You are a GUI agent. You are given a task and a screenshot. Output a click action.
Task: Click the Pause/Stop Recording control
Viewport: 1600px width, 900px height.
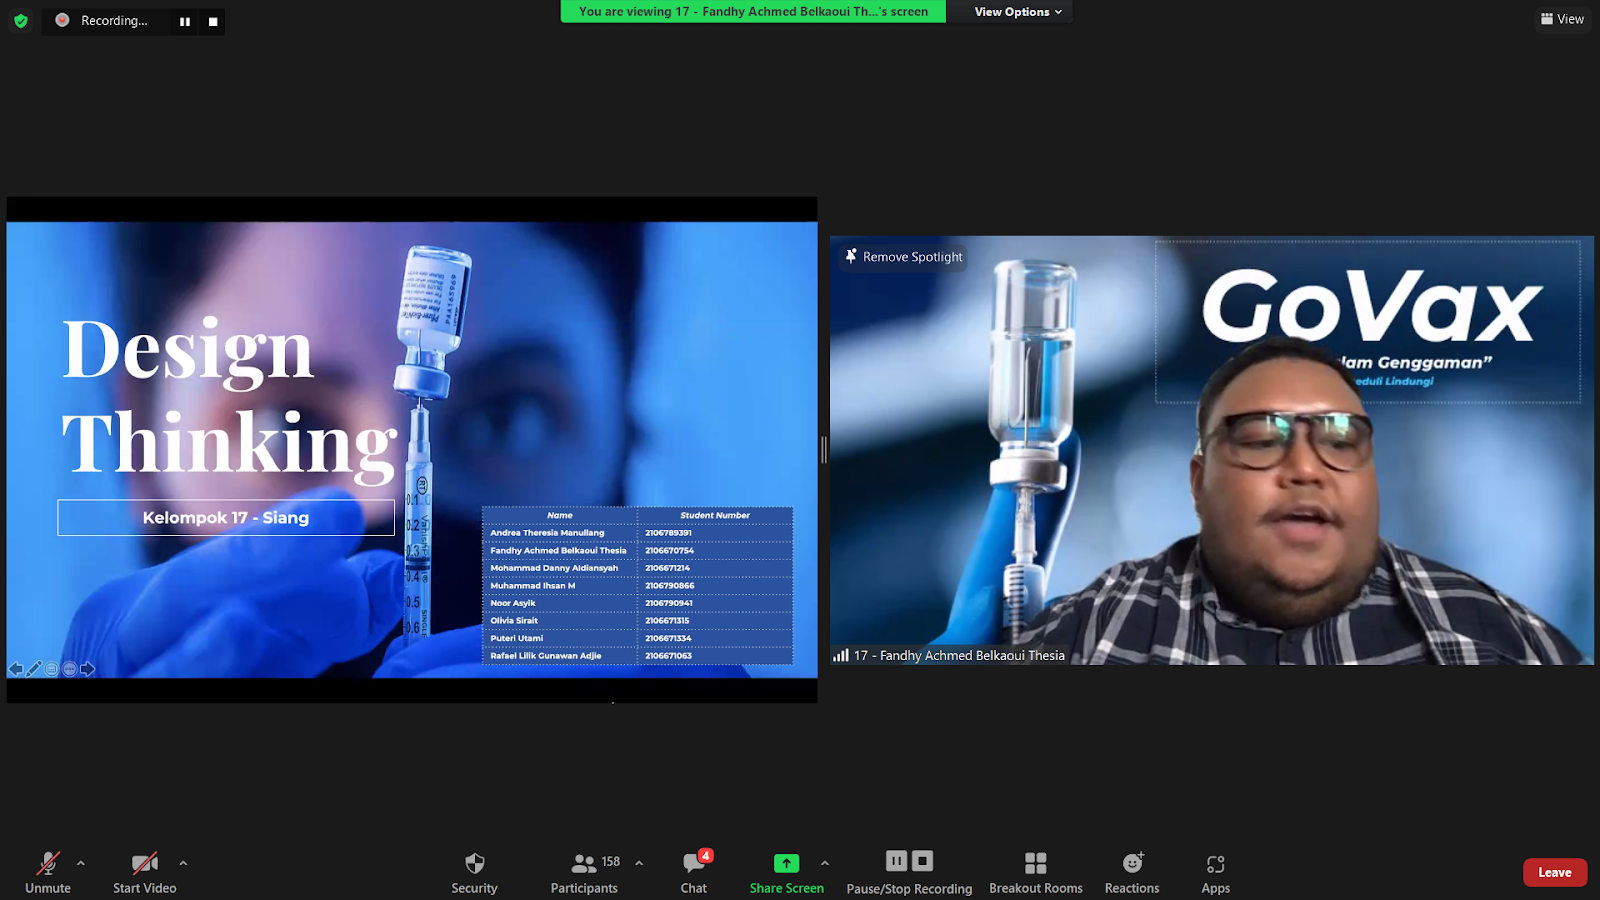pyautogui.click(x=909, y=872)
